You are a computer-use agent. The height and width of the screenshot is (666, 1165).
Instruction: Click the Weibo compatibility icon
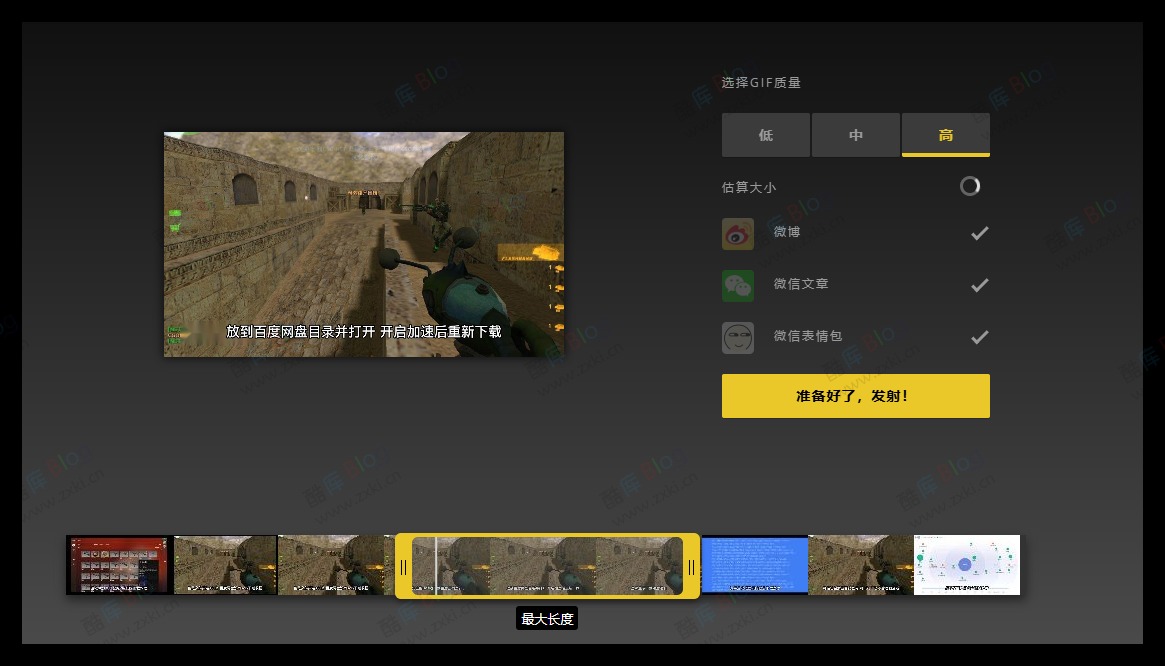738,233
